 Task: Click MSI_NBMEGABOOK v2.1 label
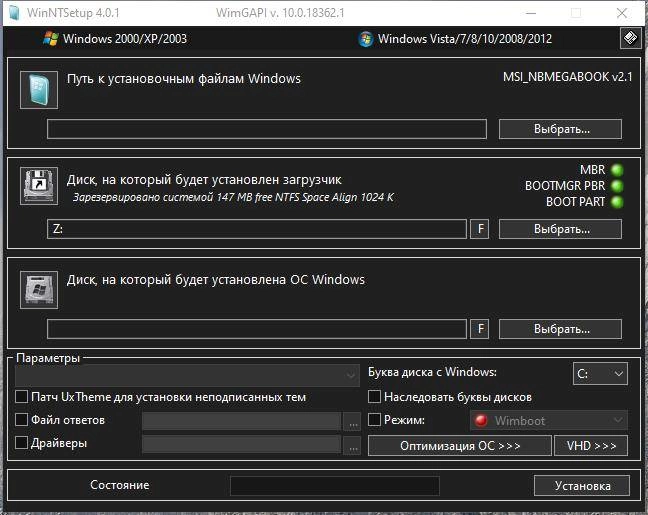567,77
